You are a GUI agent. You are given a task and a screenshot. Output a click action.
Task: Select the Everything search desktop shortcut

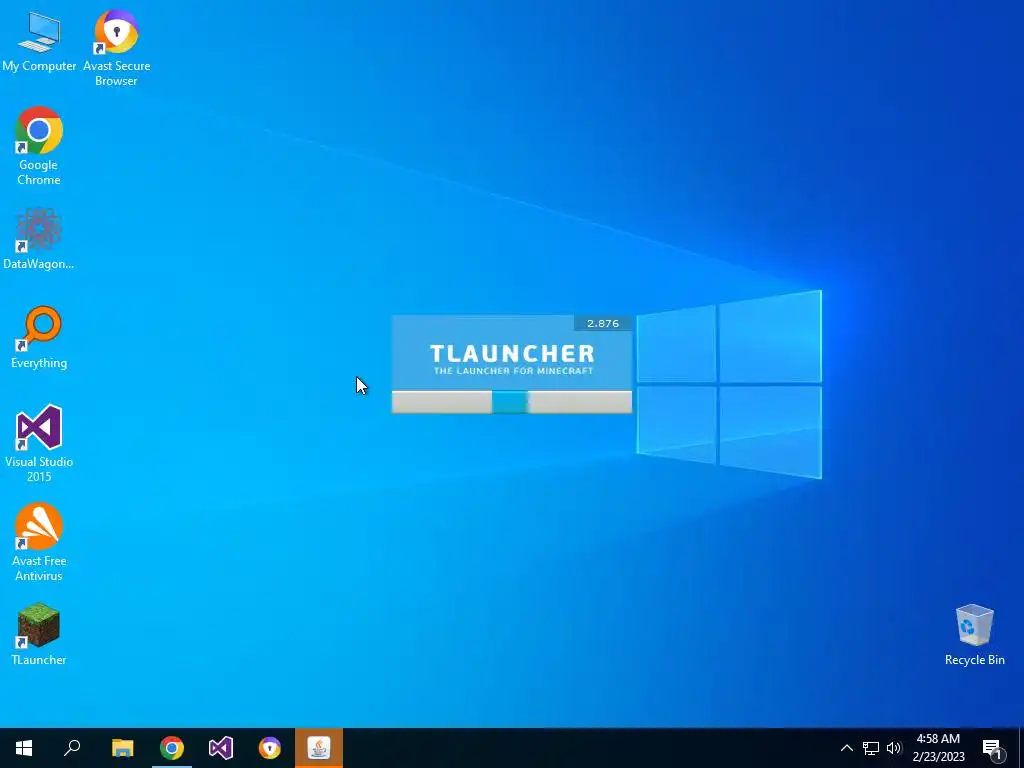pyautogui.click(x=39, y=338)
